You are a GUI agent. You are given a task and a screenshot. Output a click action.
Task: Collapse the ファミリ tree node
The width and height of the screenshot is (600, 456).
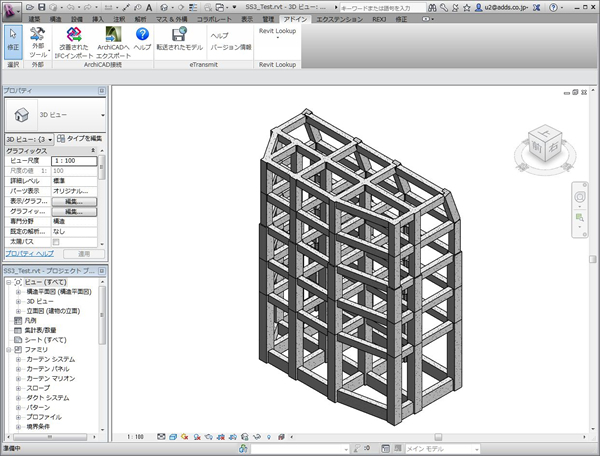coord(8,350)
